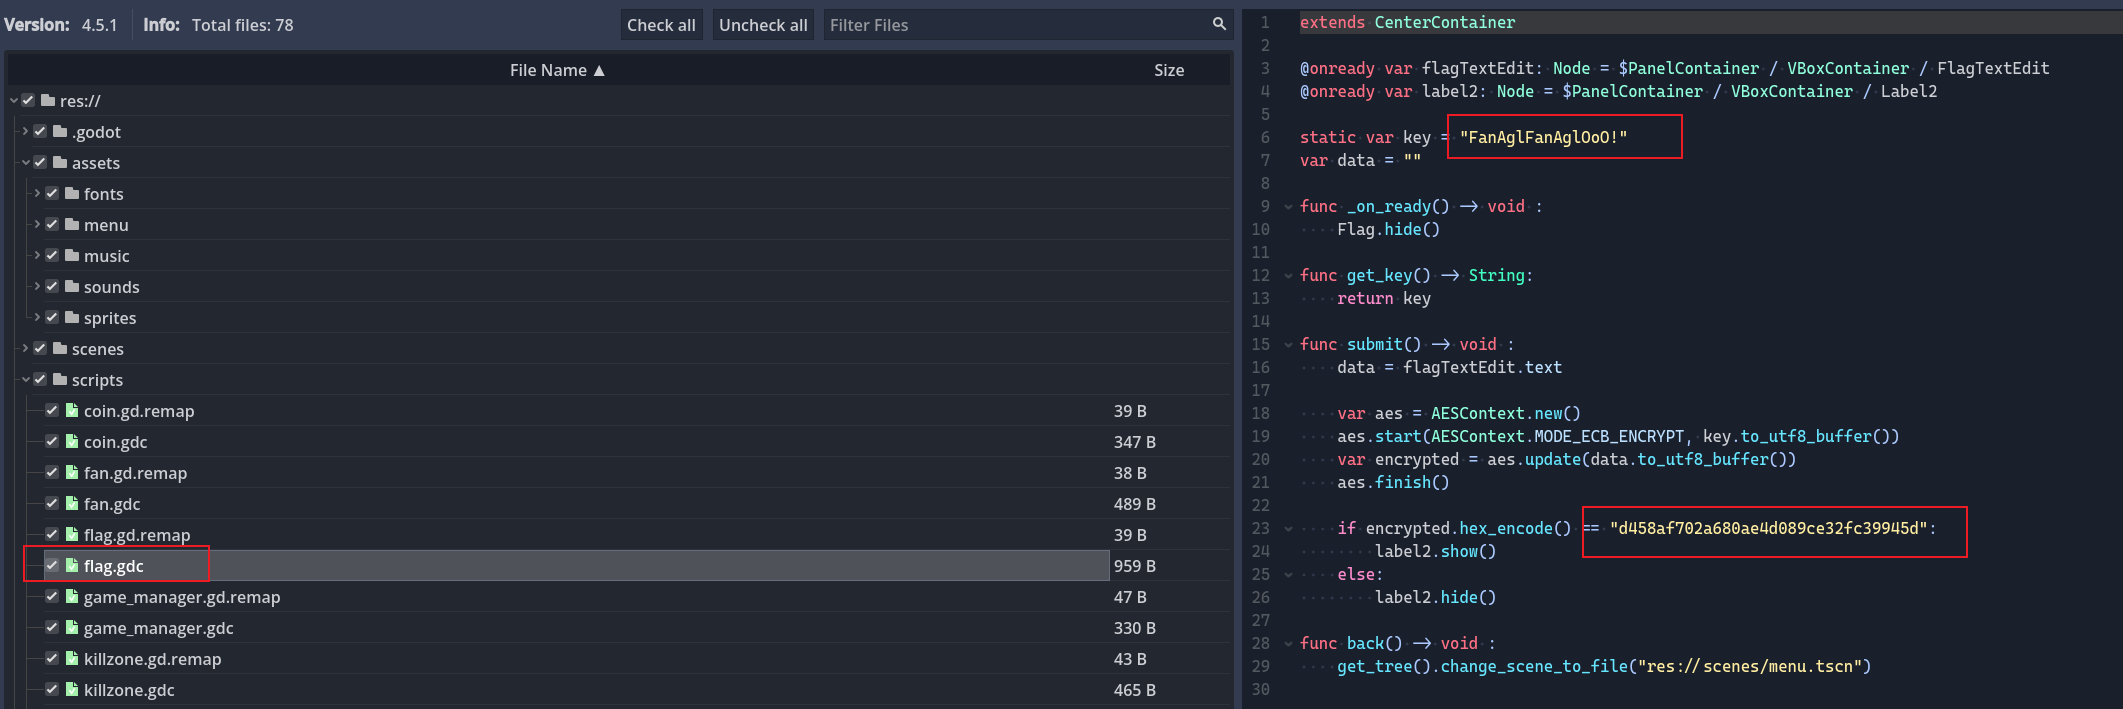Toggle the res:// root checkbox
Screen dimensions: 2123x709
pos(28,100)
